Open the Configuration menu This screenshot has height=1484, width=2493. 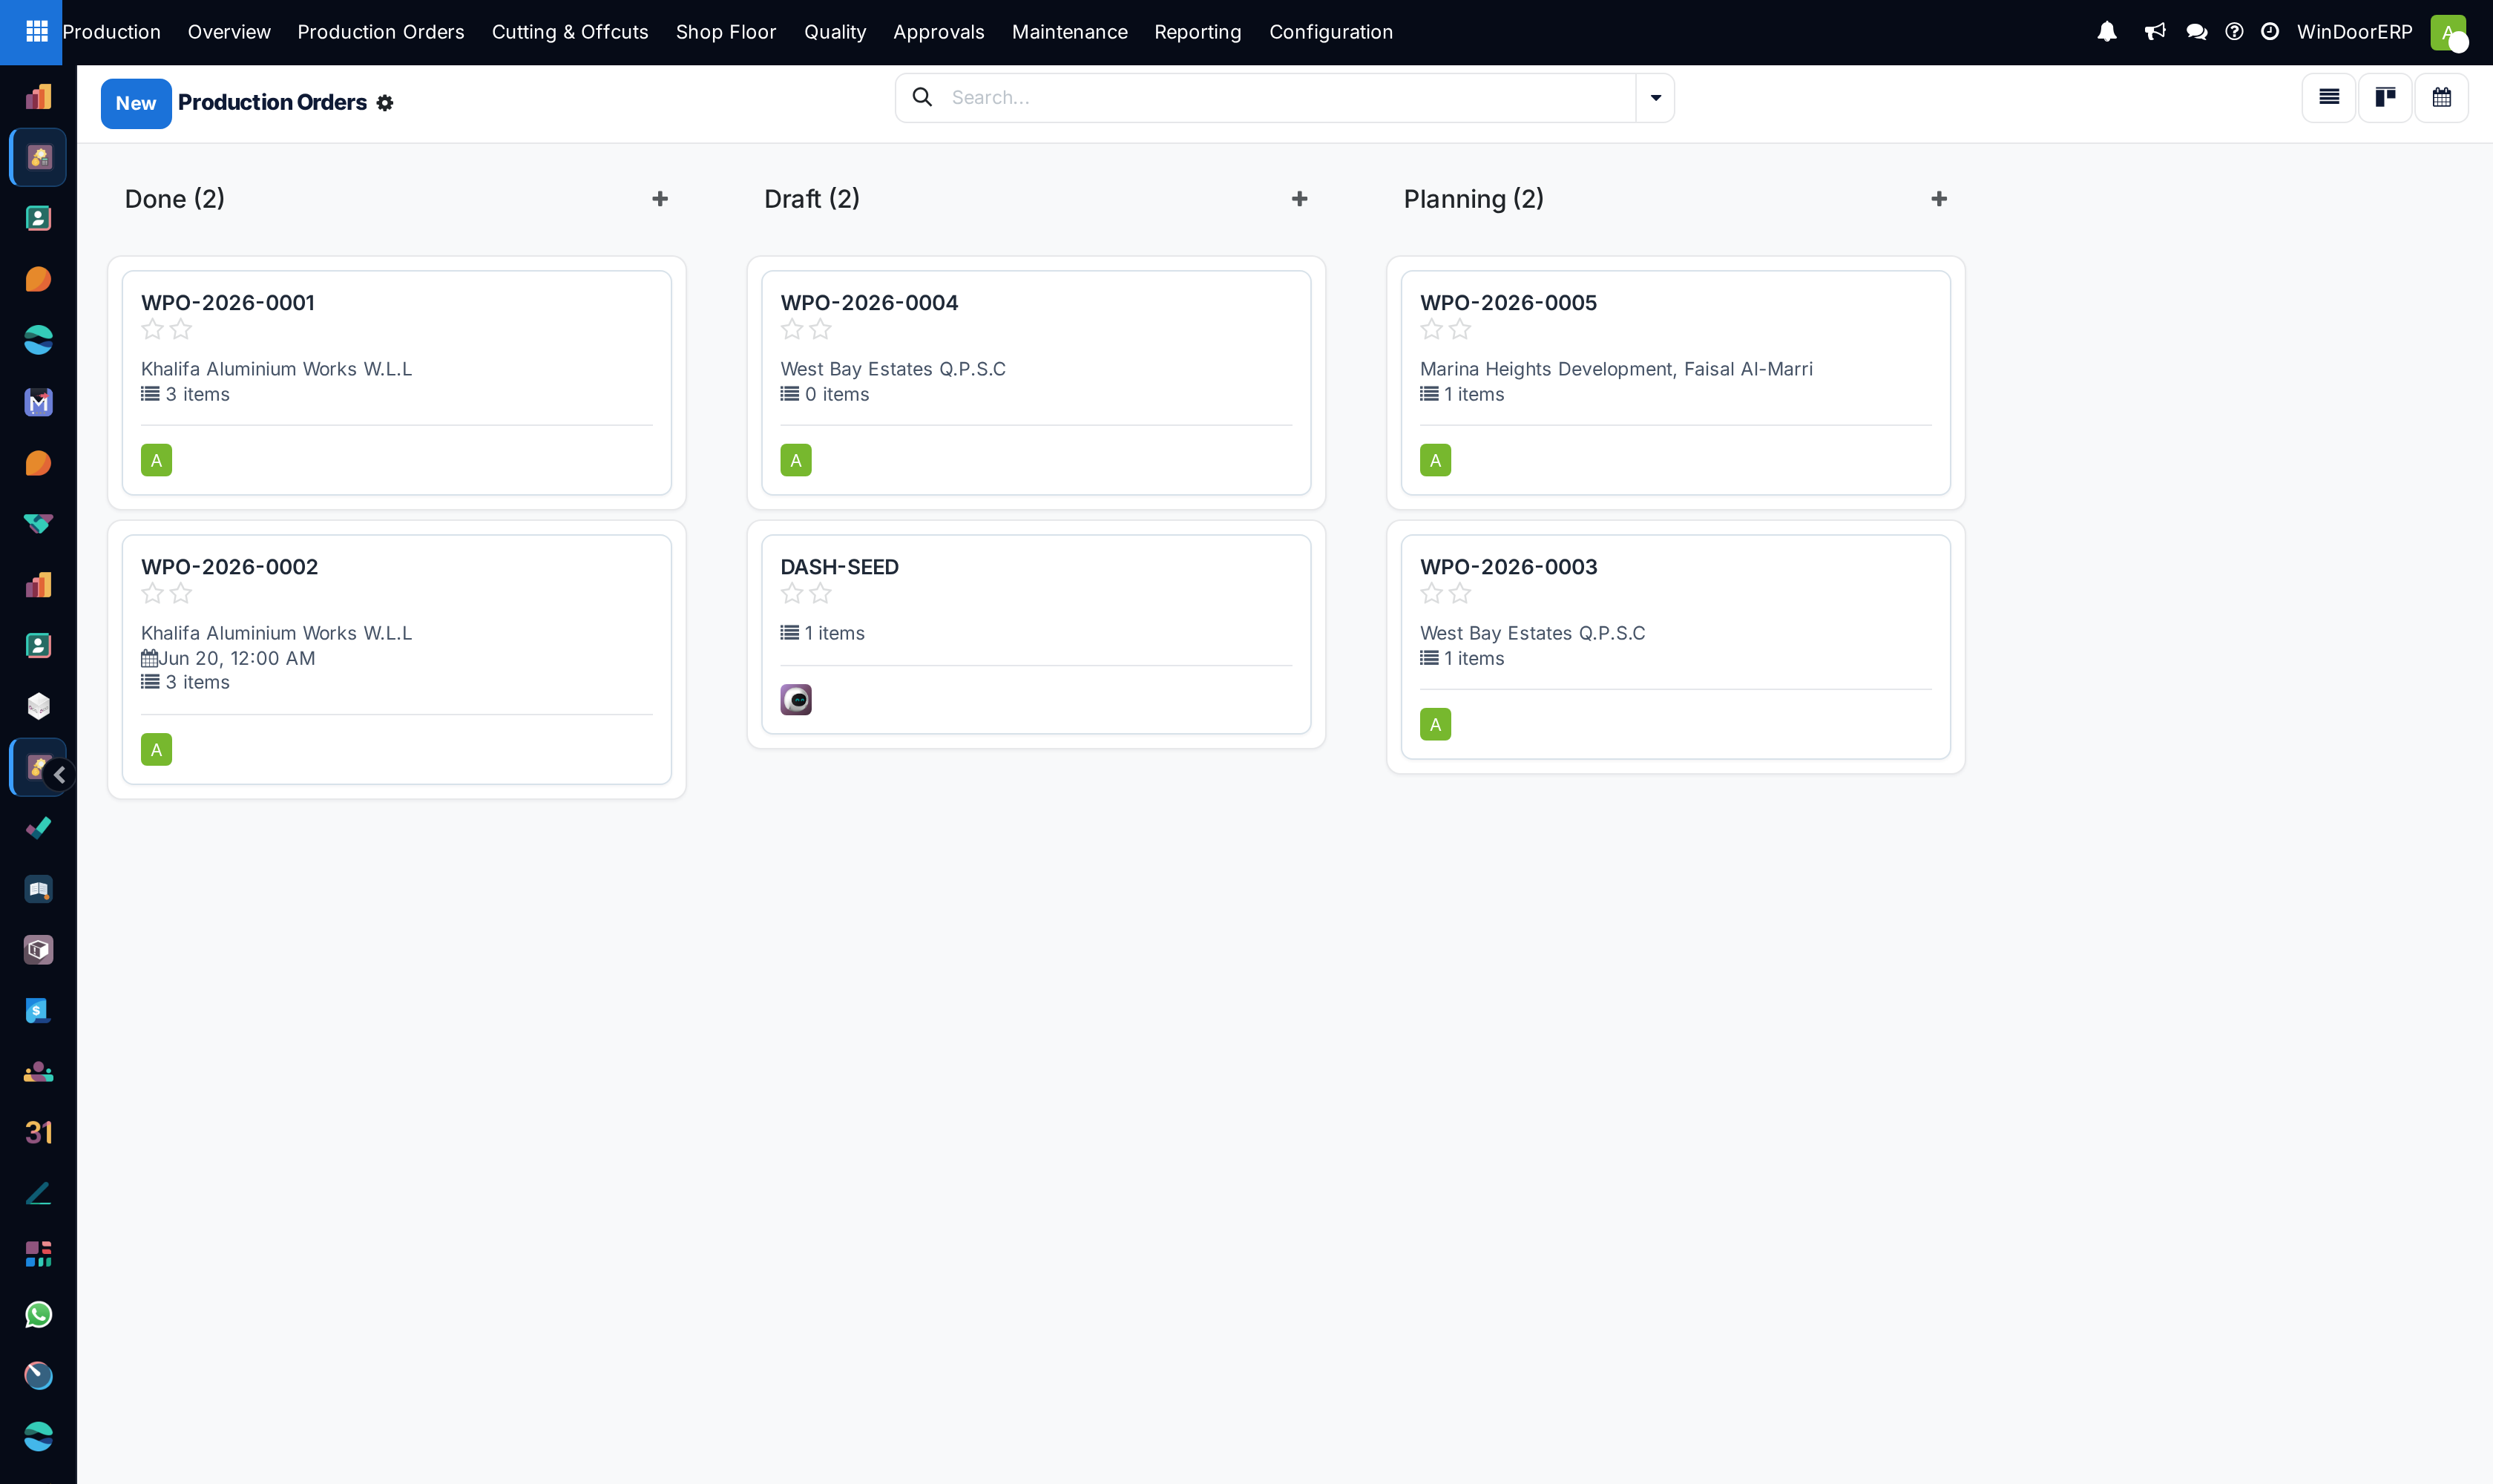coord(1331,32)
